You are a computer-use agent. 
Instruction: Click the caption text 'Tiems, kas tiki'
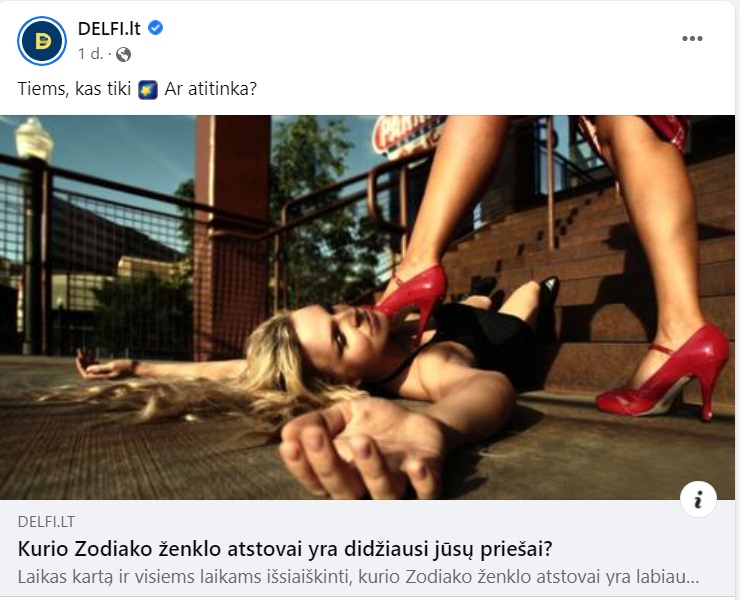74,89
